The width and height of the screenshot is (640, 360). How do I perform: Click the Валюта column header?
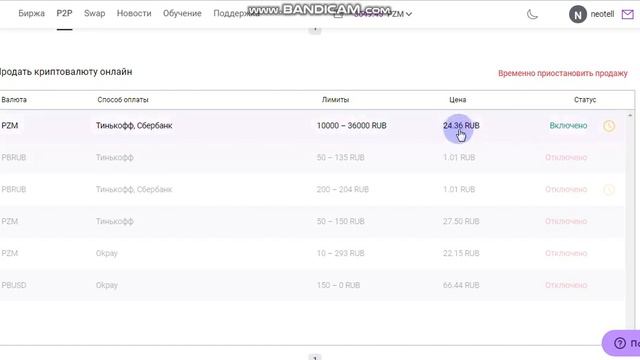[x=14, y=100]
